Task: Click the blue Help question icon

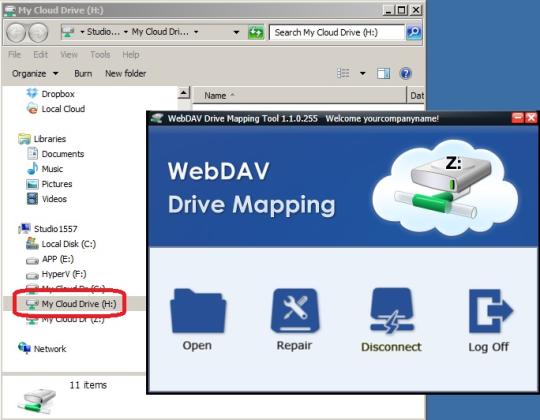Action: (x=406, y=73)
